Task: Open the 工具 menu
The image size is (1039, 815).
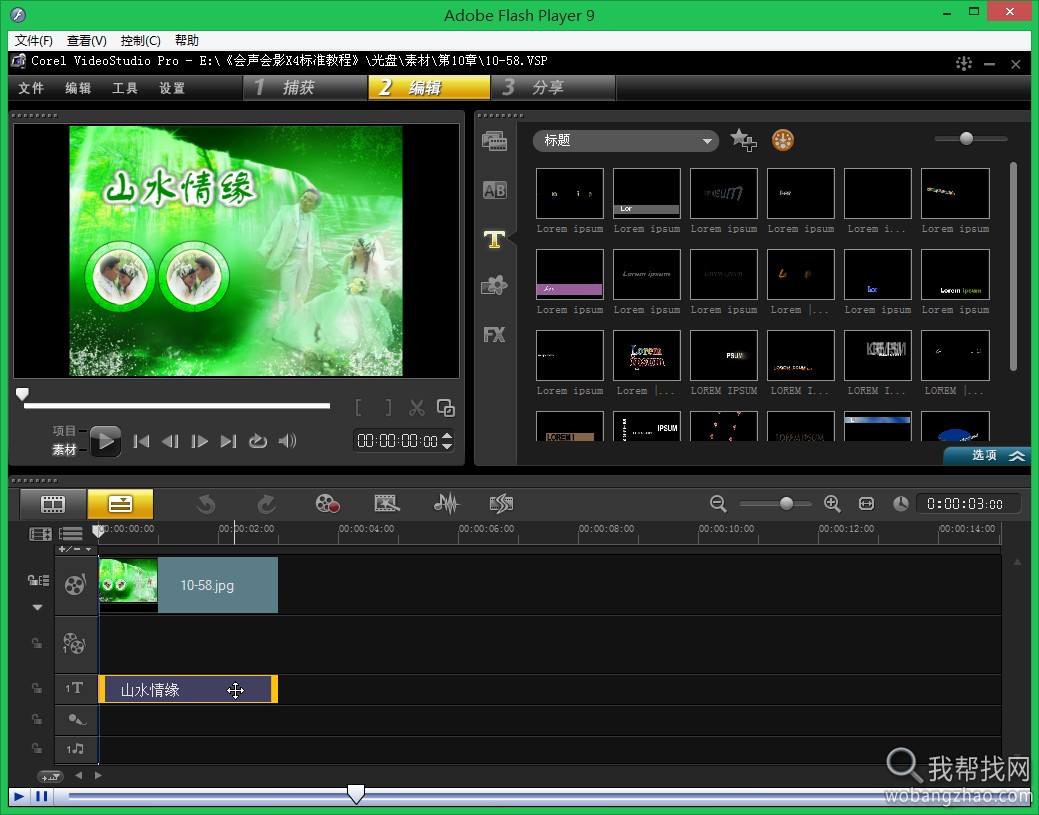Action: [125, 88]
